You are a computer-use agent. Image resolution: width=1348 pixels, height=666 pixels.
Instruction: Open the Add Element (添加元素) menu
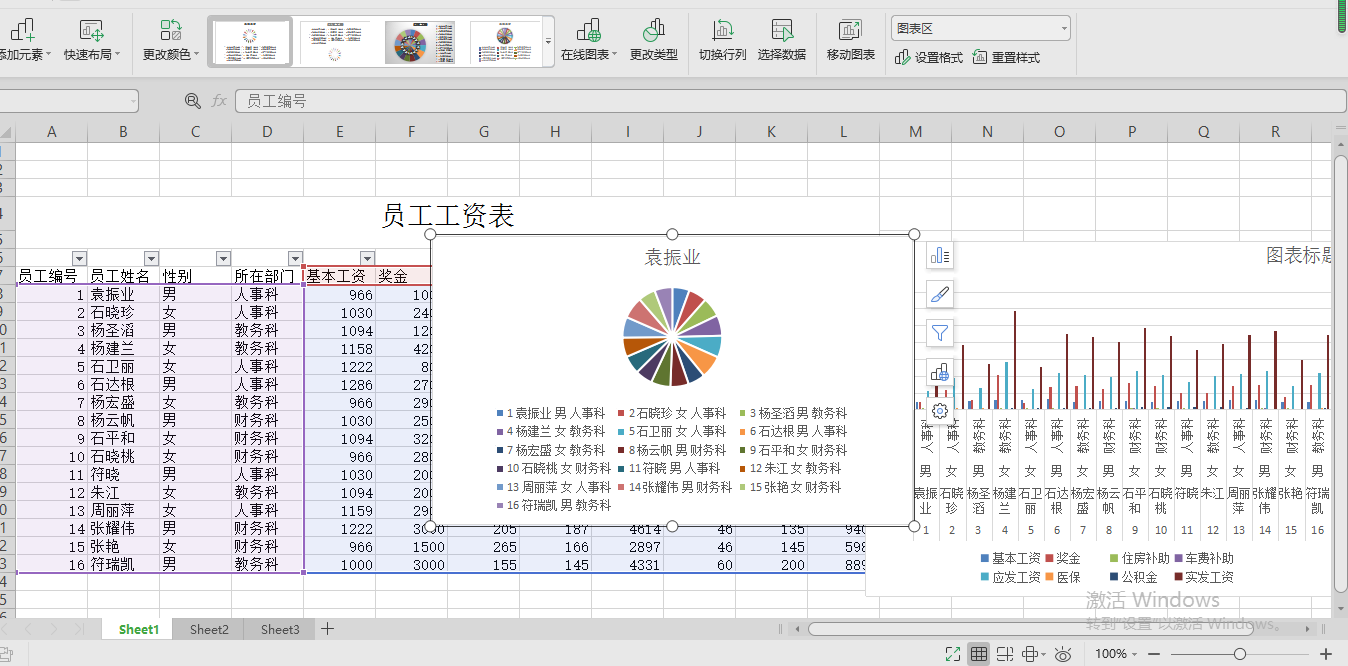point(24,41)
